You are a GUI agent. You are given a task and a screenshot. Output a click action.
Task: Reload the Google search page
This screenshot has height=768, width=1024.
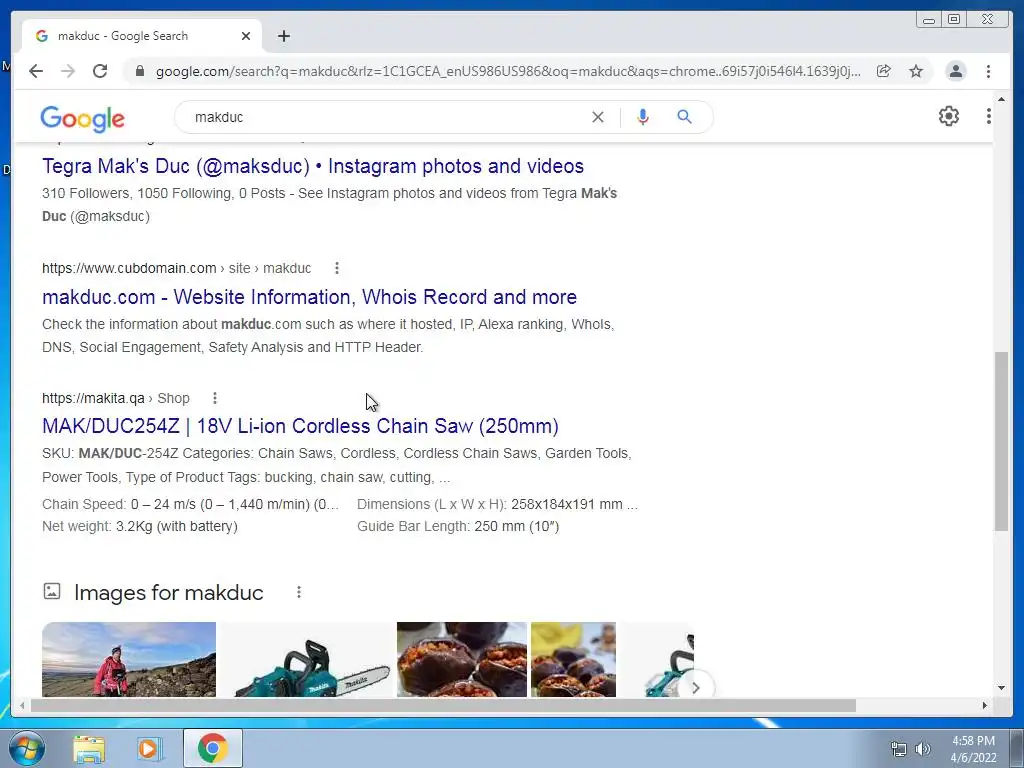tap(100, 71)
